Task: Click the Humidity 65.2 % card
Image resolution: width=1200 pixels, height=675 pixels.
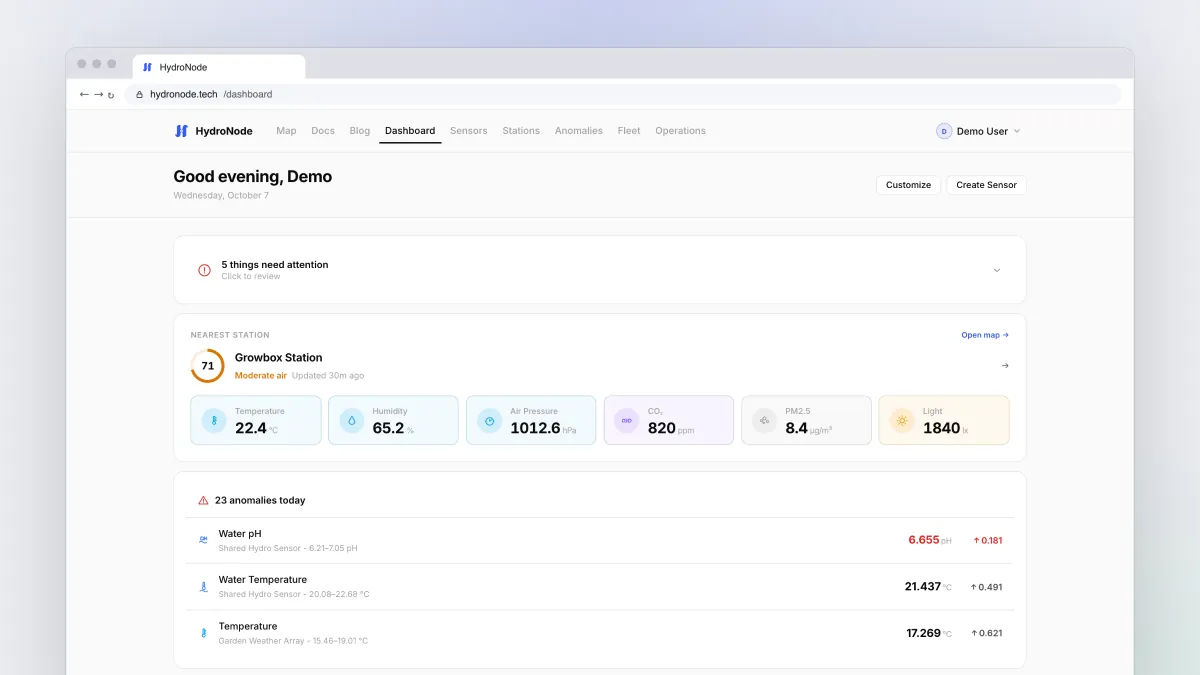Action: [x=393, y=420]
